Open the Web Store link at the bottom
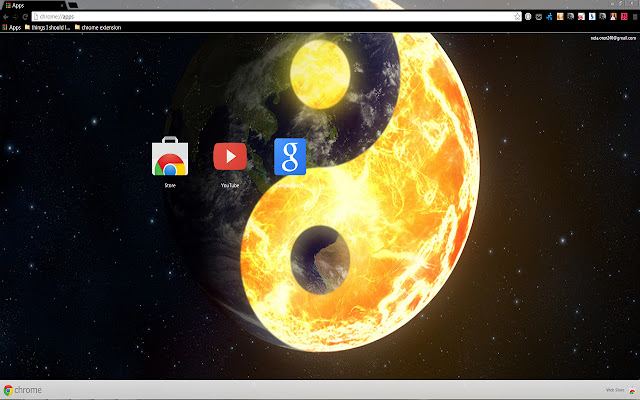 620,390
